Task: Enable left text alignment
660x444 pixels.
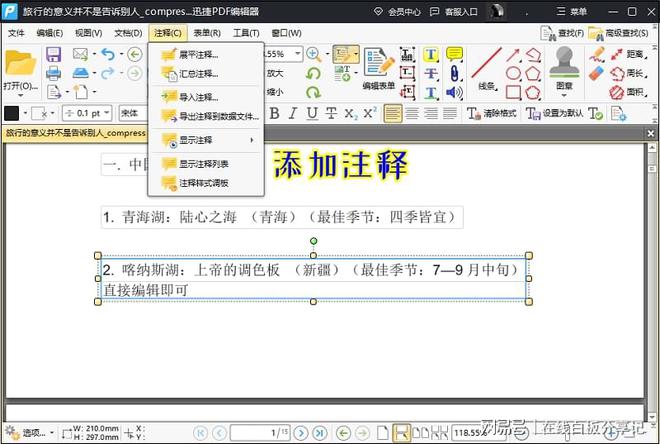Action: click(x=393, y=113)
